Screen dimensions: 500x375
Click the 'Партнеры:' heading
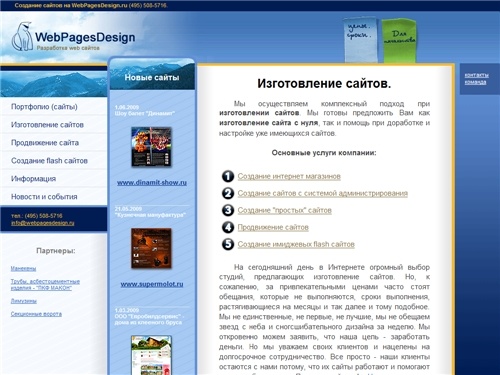pos(56,251)
